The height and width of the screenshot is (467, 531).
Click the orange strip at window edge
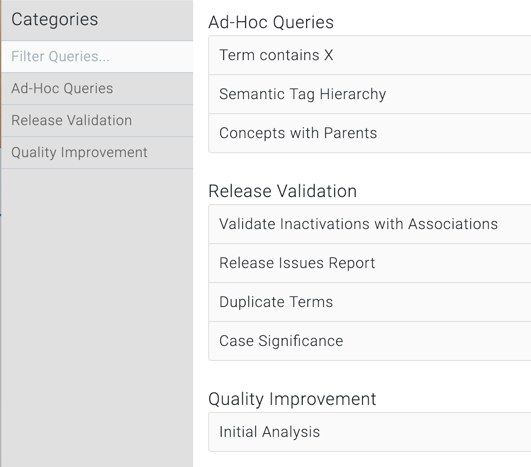pyautogui.click(x=1, y=74)
